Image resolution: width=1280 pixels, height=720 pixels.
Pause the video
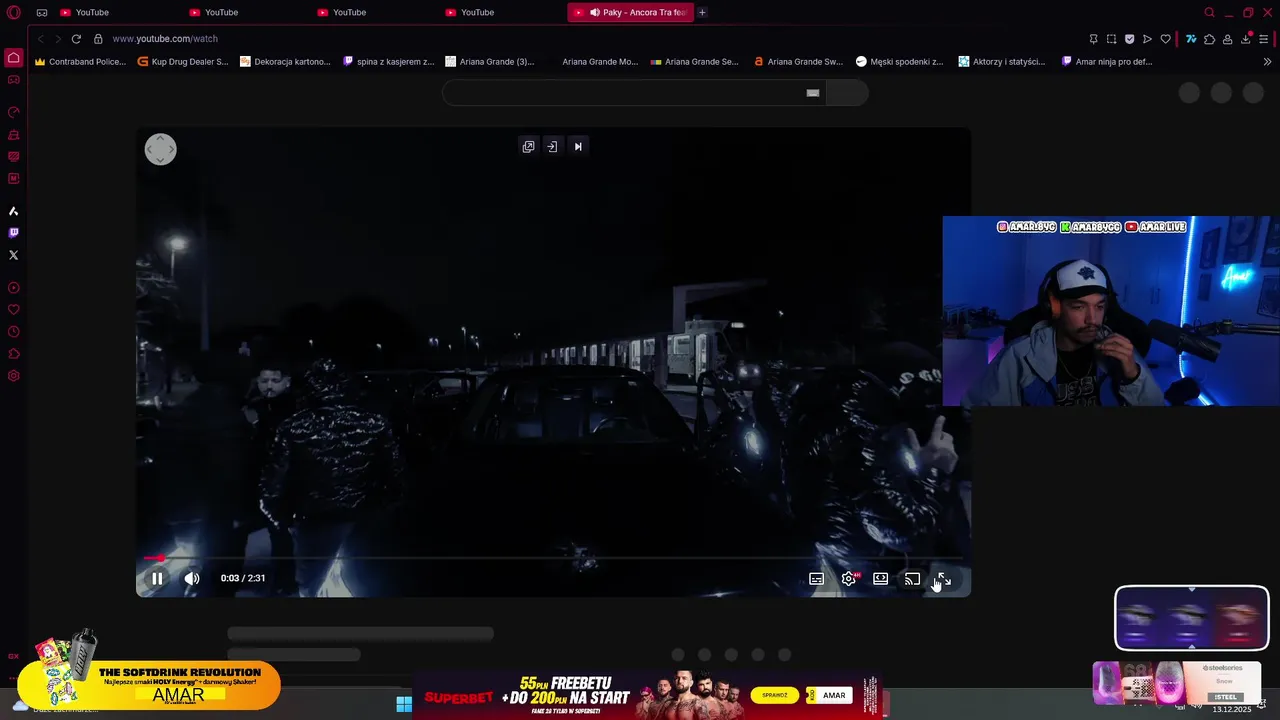157,578
